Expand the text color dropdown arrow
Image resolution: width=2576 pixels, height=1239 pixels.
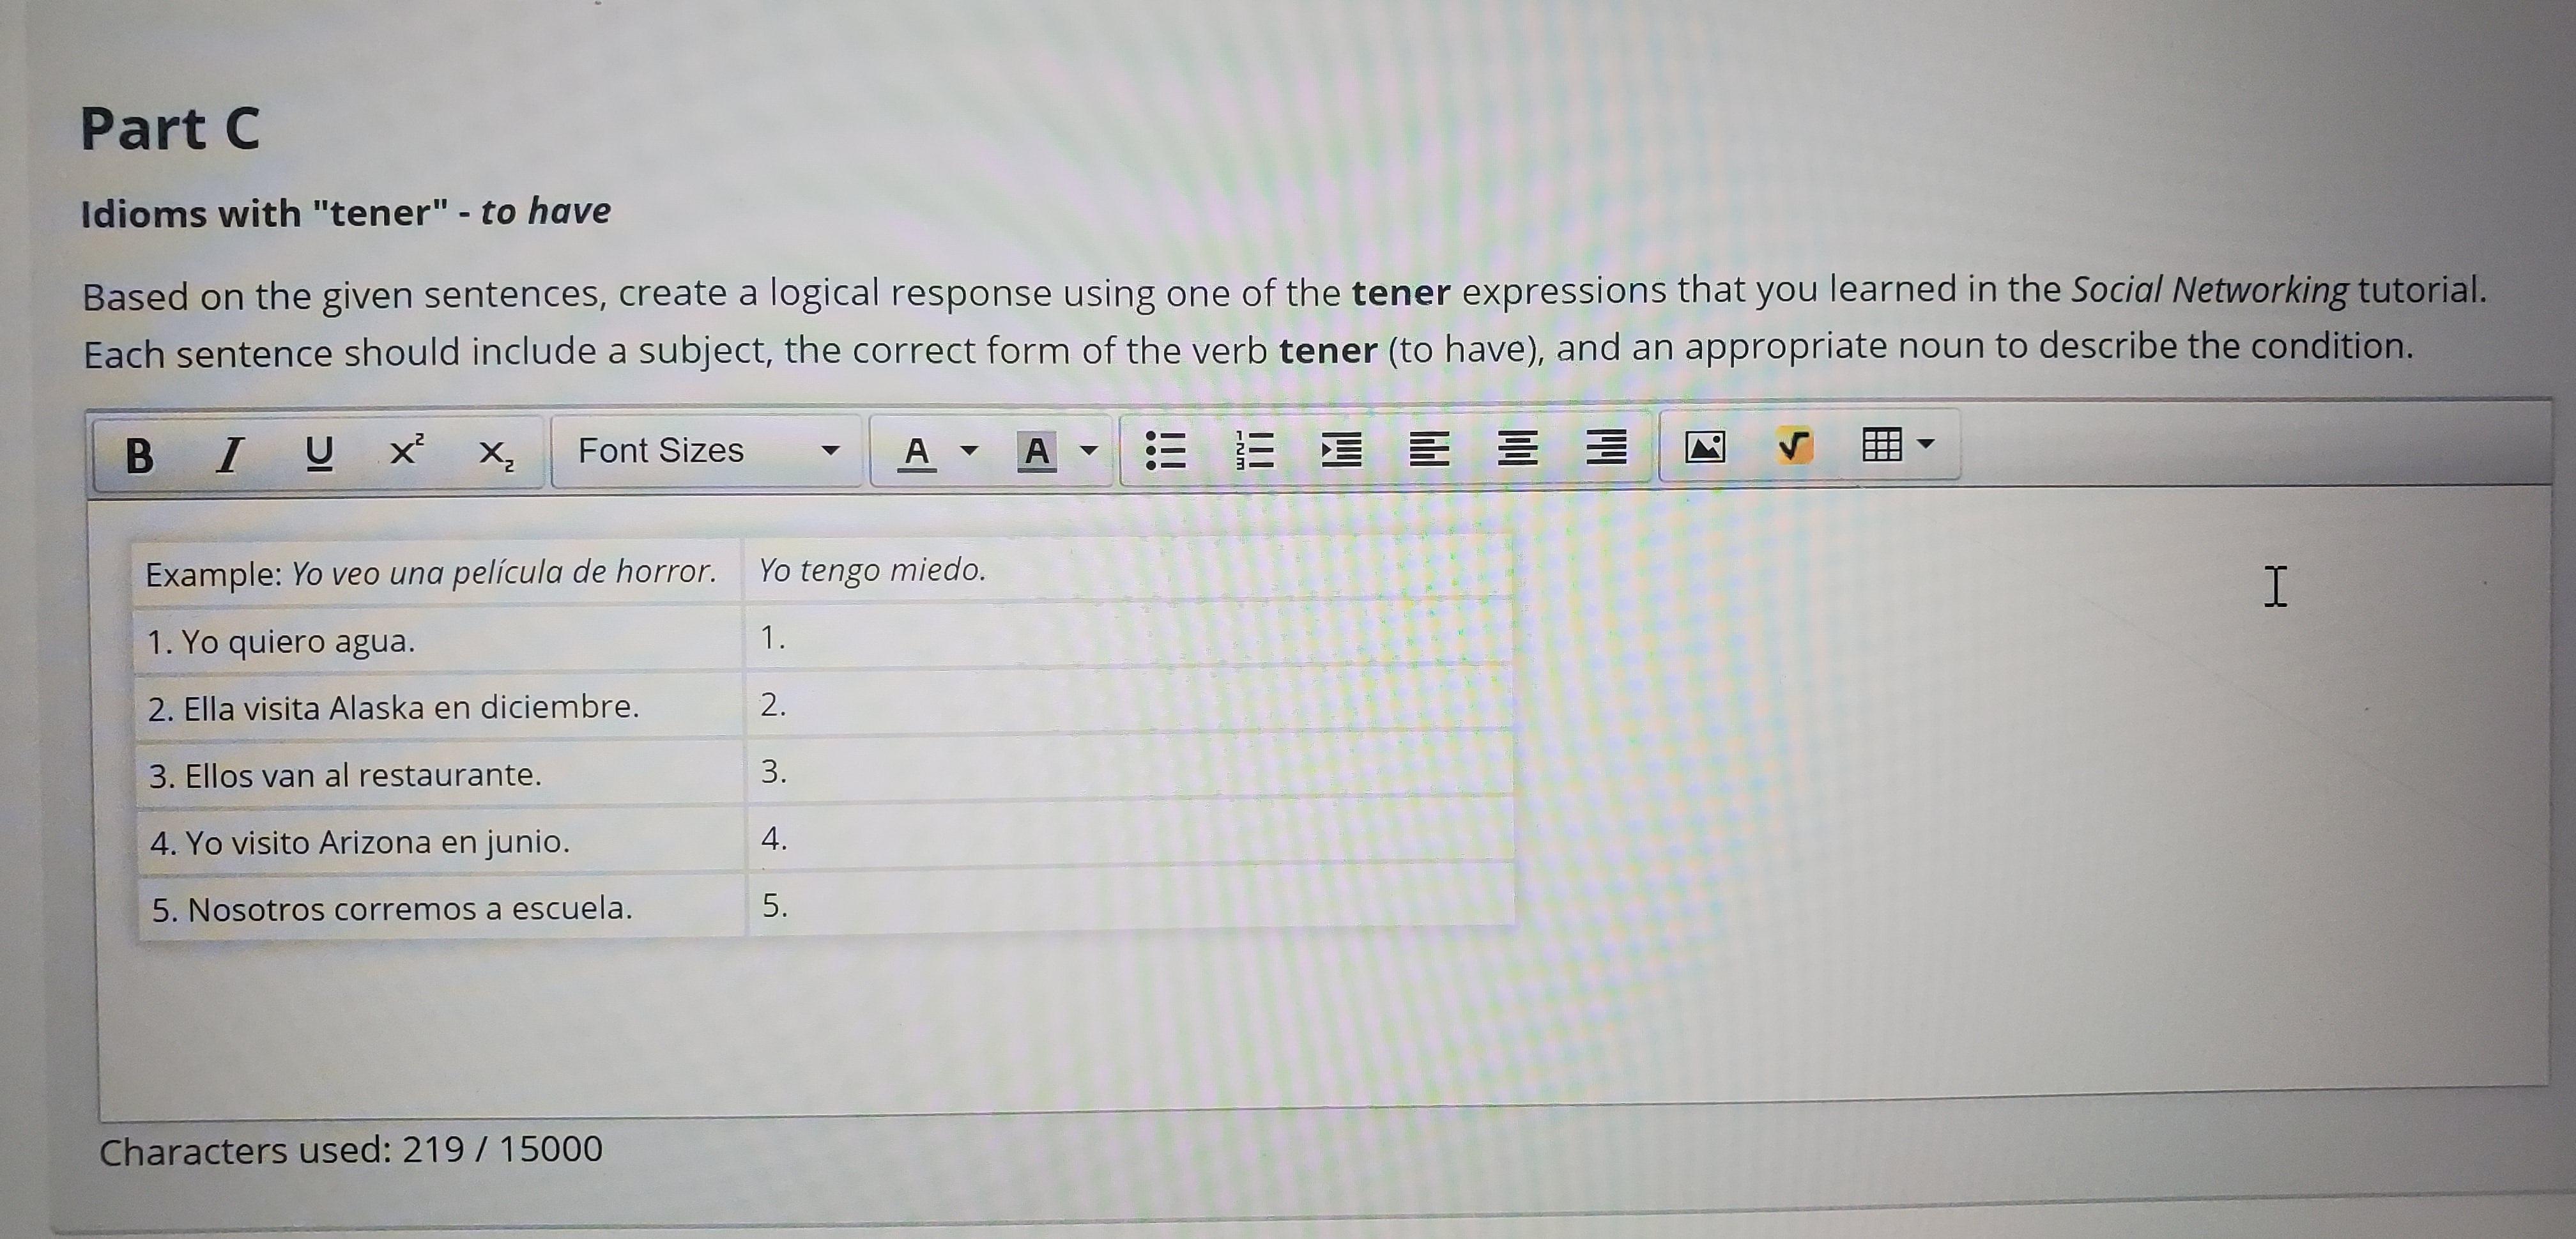(x=968, y=450)
